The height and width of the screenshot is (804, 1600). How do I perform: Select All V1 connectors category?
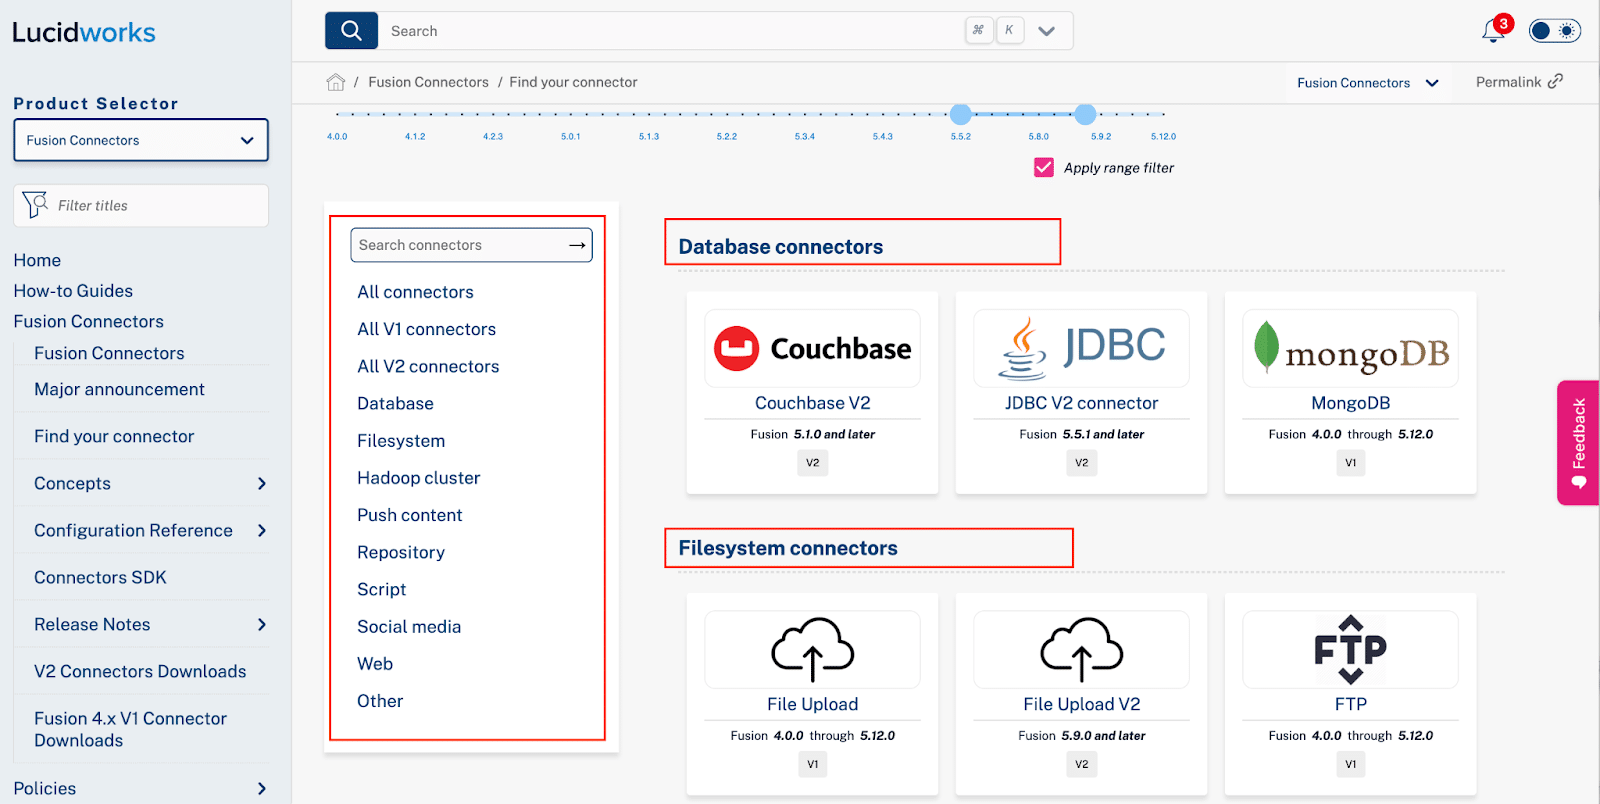[x=426, y=329]
